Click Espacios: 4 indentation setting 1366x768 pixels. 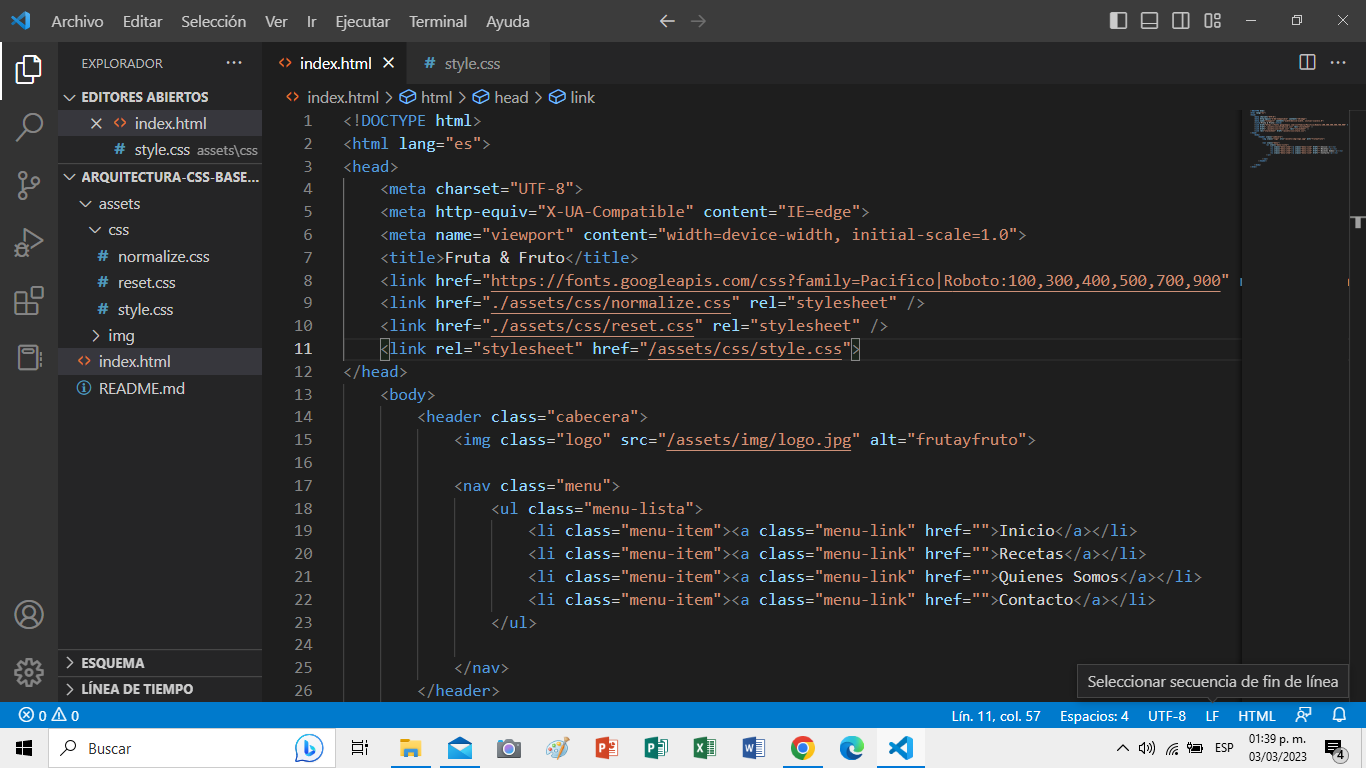coord(1094,716)
